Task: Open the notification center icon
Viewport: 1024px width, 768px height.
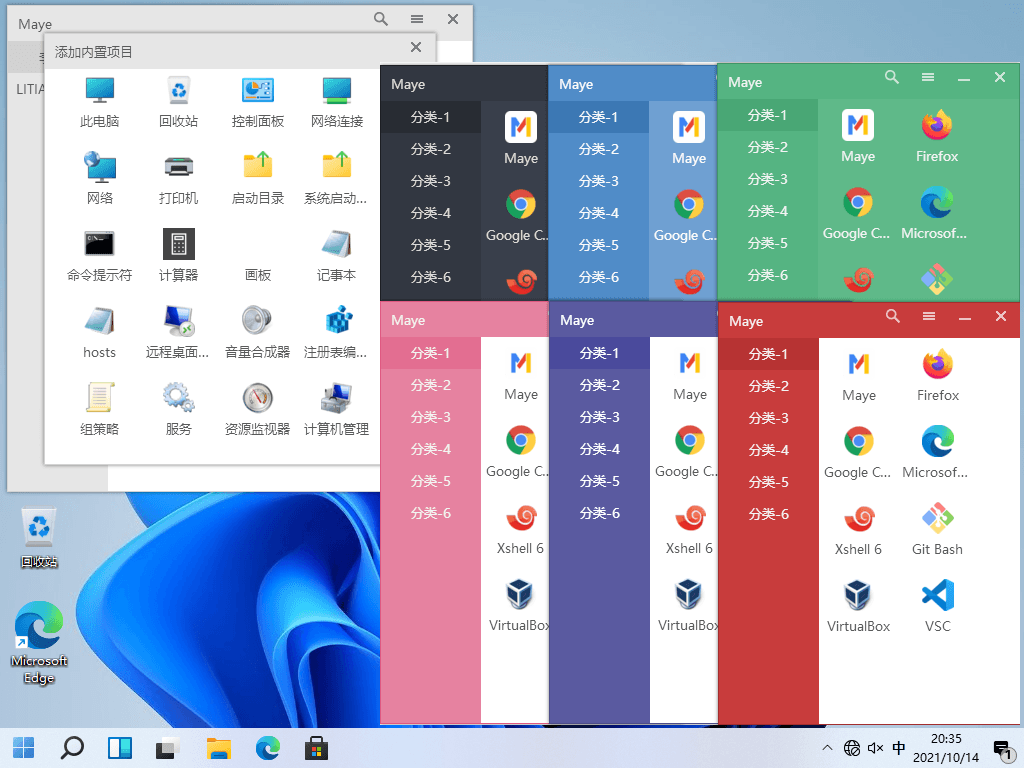Action: (x=1002, y=748)
